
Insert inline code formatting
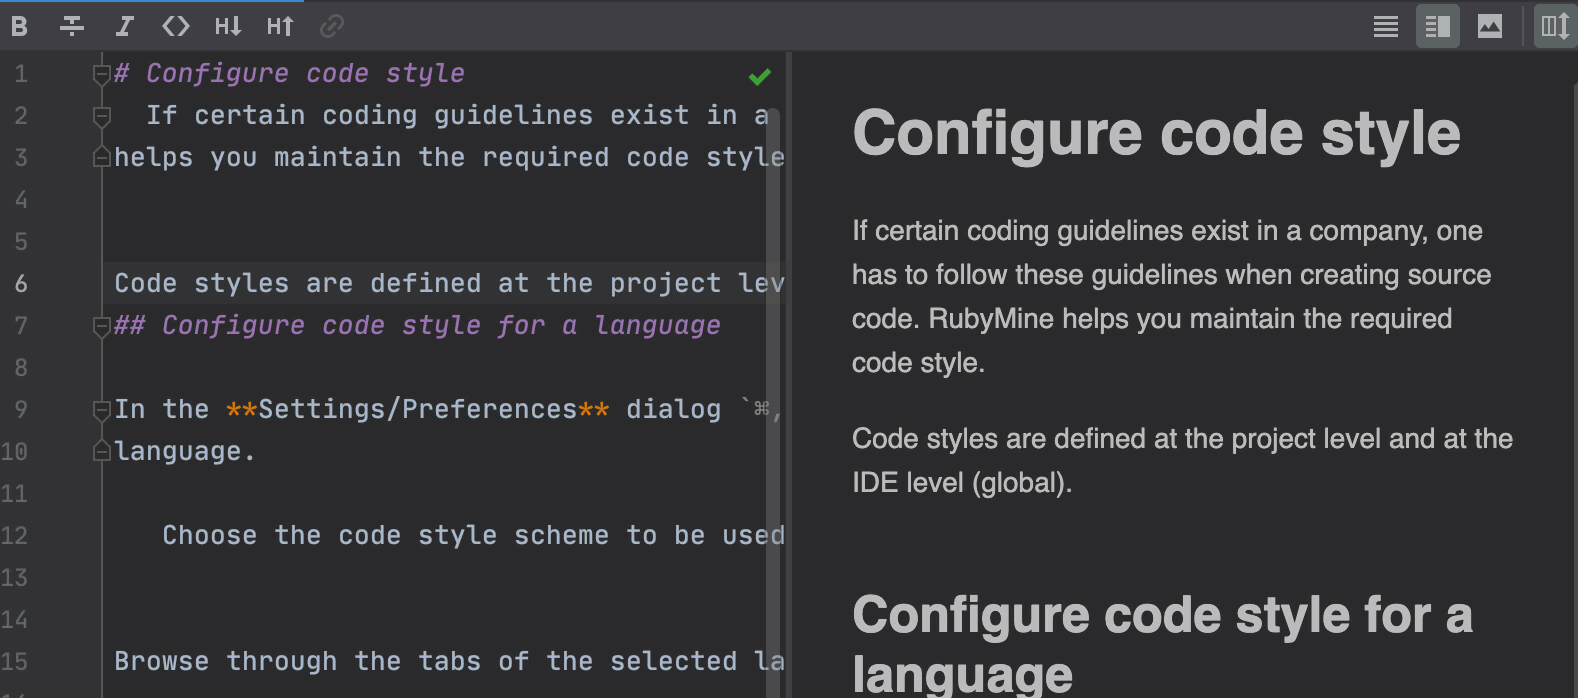click(x=176, y=26)
